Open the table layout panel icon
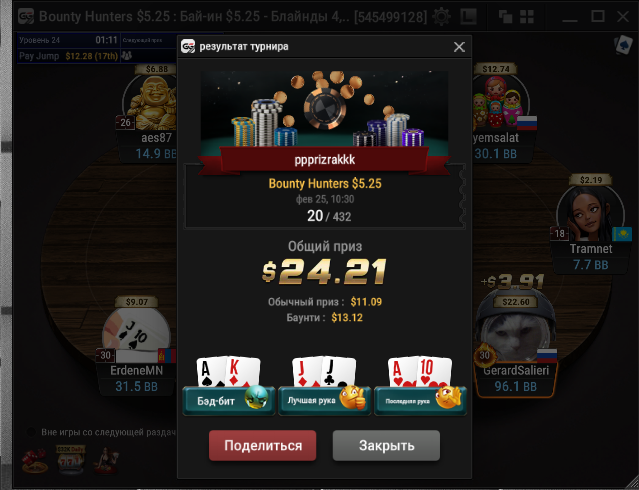 (469, 17)
